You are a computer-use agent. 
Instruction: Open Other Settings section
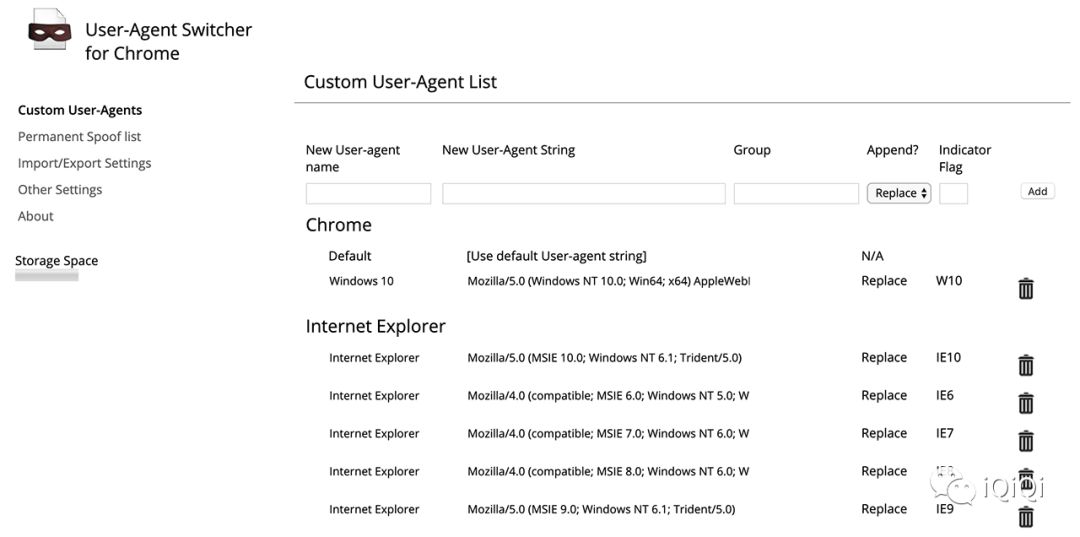[x=60, y=189]
